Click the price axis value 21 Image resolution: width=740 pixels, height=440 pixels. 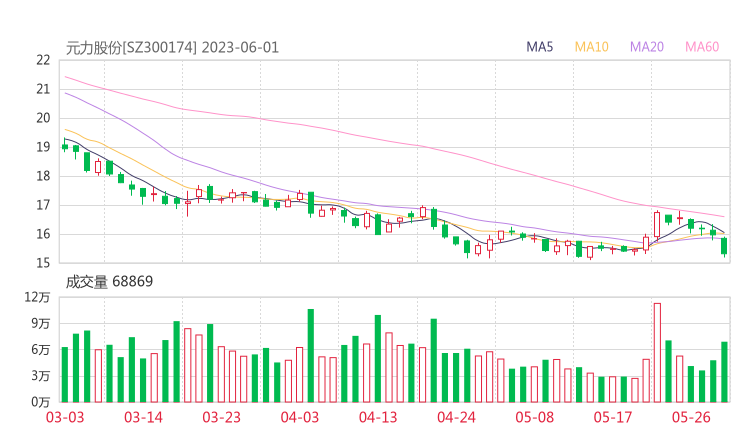(43, 89)
